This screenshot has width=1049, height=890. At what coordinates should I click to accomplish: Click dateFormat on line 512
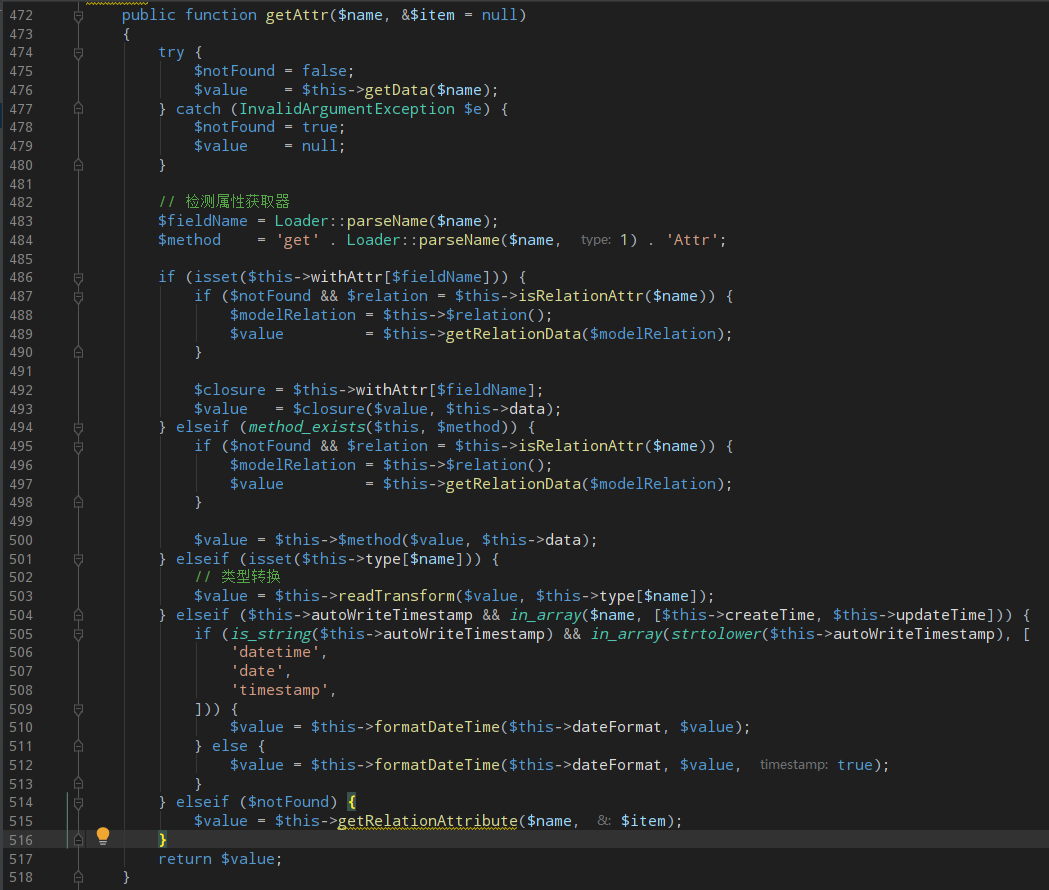[x=617, y=764]
